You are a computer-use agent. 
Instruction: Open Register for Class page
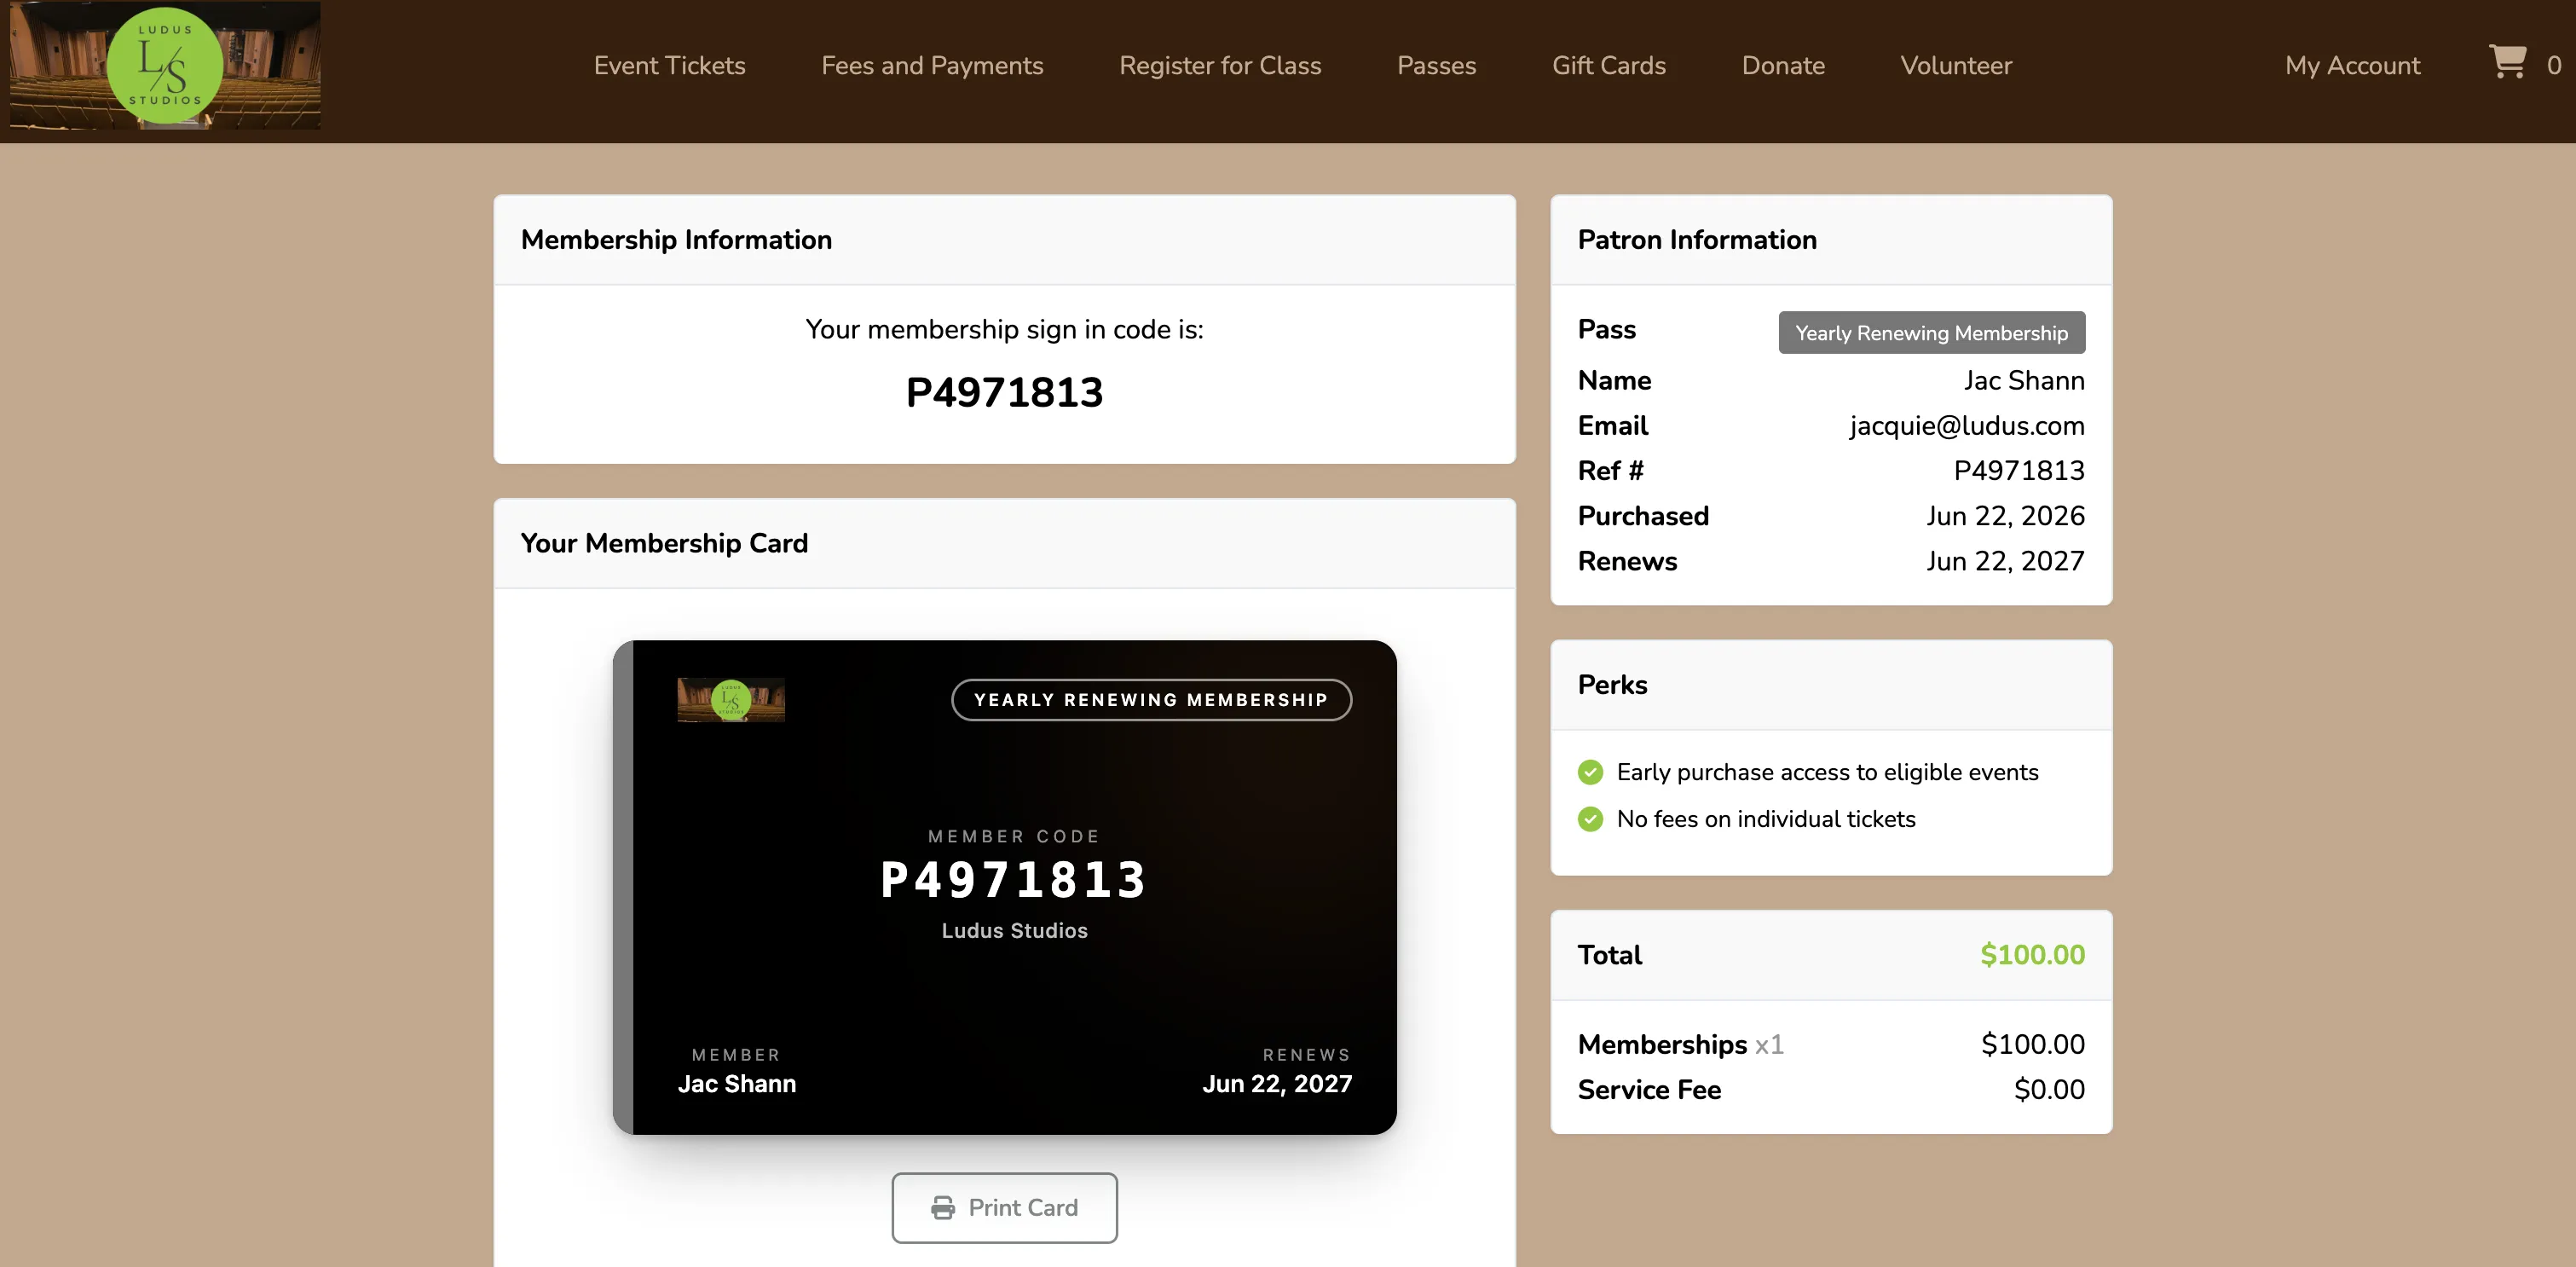[1220, 65]
